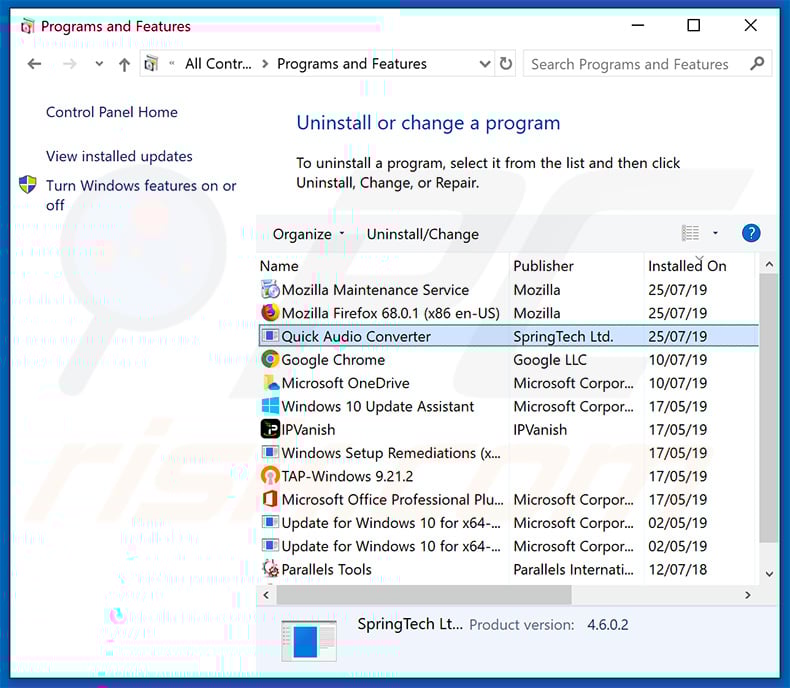Open the Organize dropdown menu

308,234
